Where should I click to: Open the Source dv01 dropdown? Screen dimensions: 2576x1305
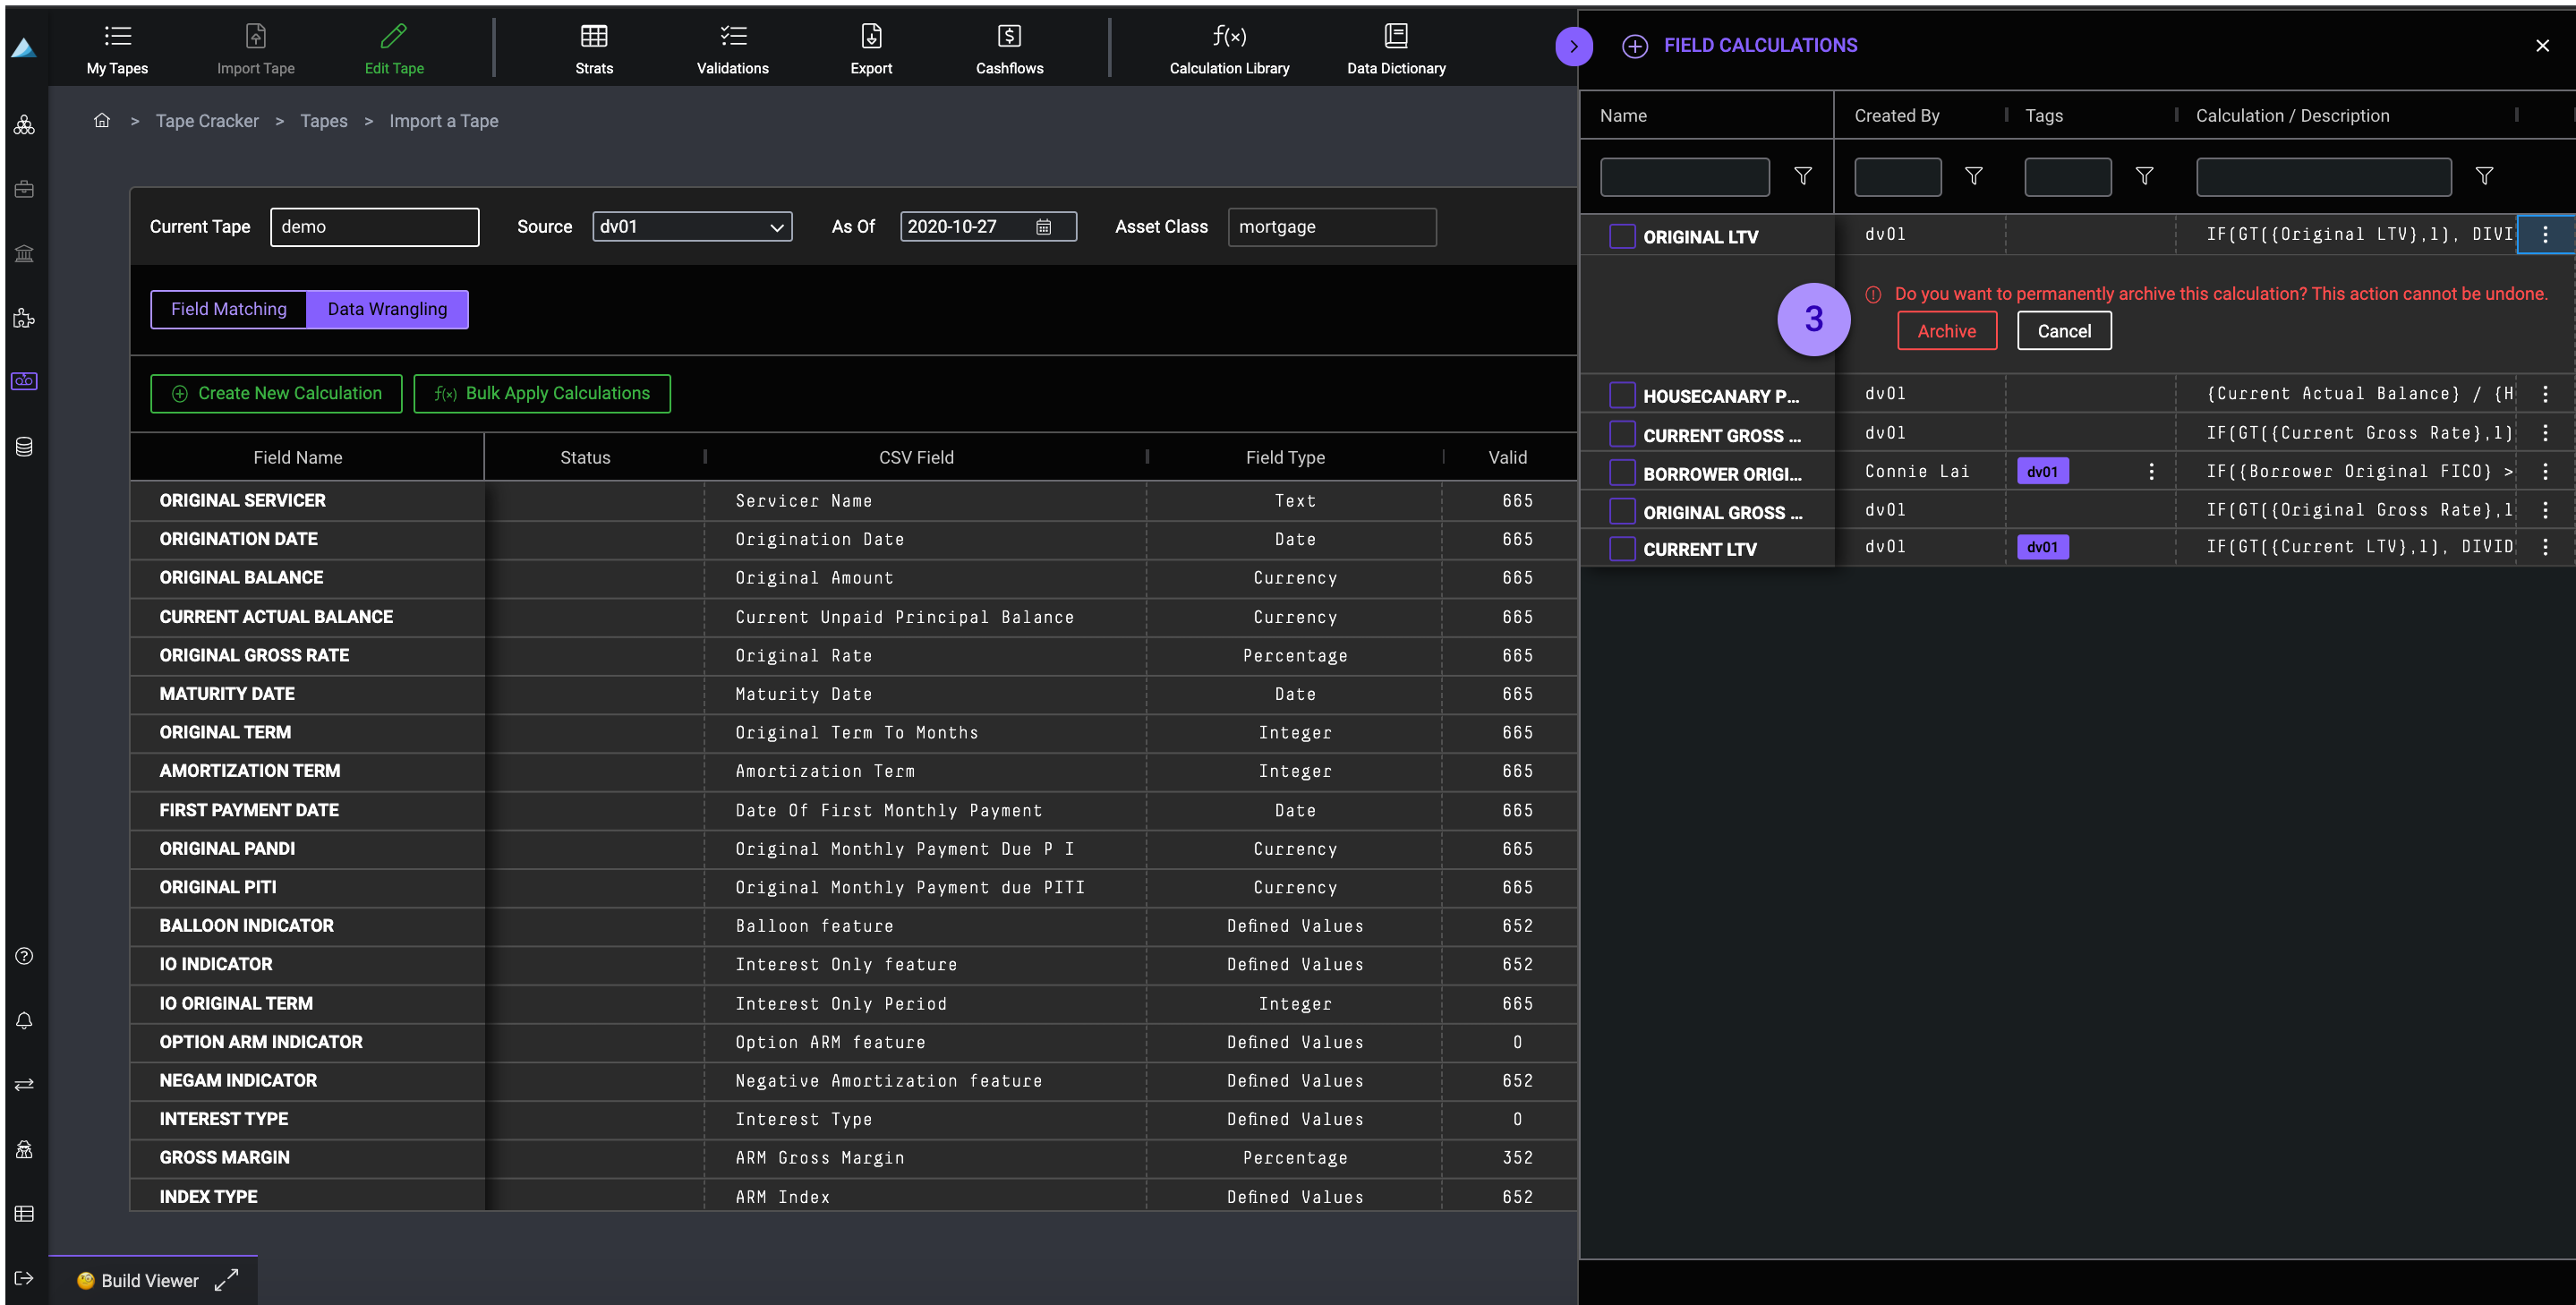(691, 227)
